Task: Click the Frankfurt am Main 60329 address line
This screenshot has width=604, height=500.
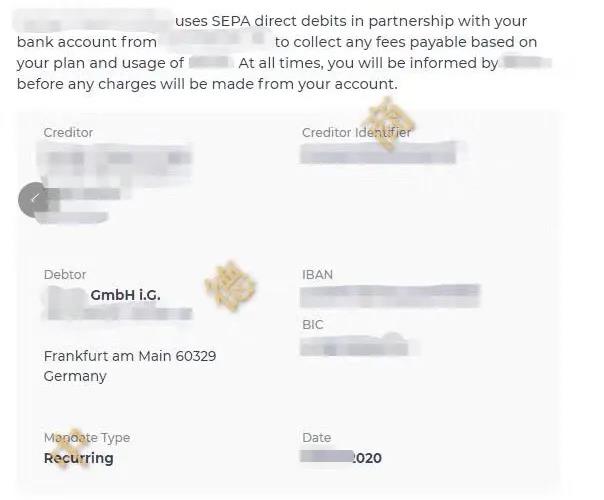Action: click(130, 356)
